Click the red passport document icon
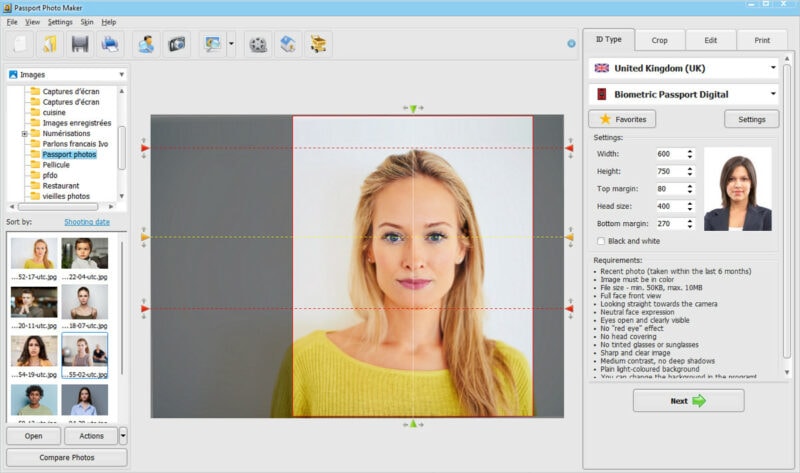Viewport: 800px width, 473px height. point(602,94)
